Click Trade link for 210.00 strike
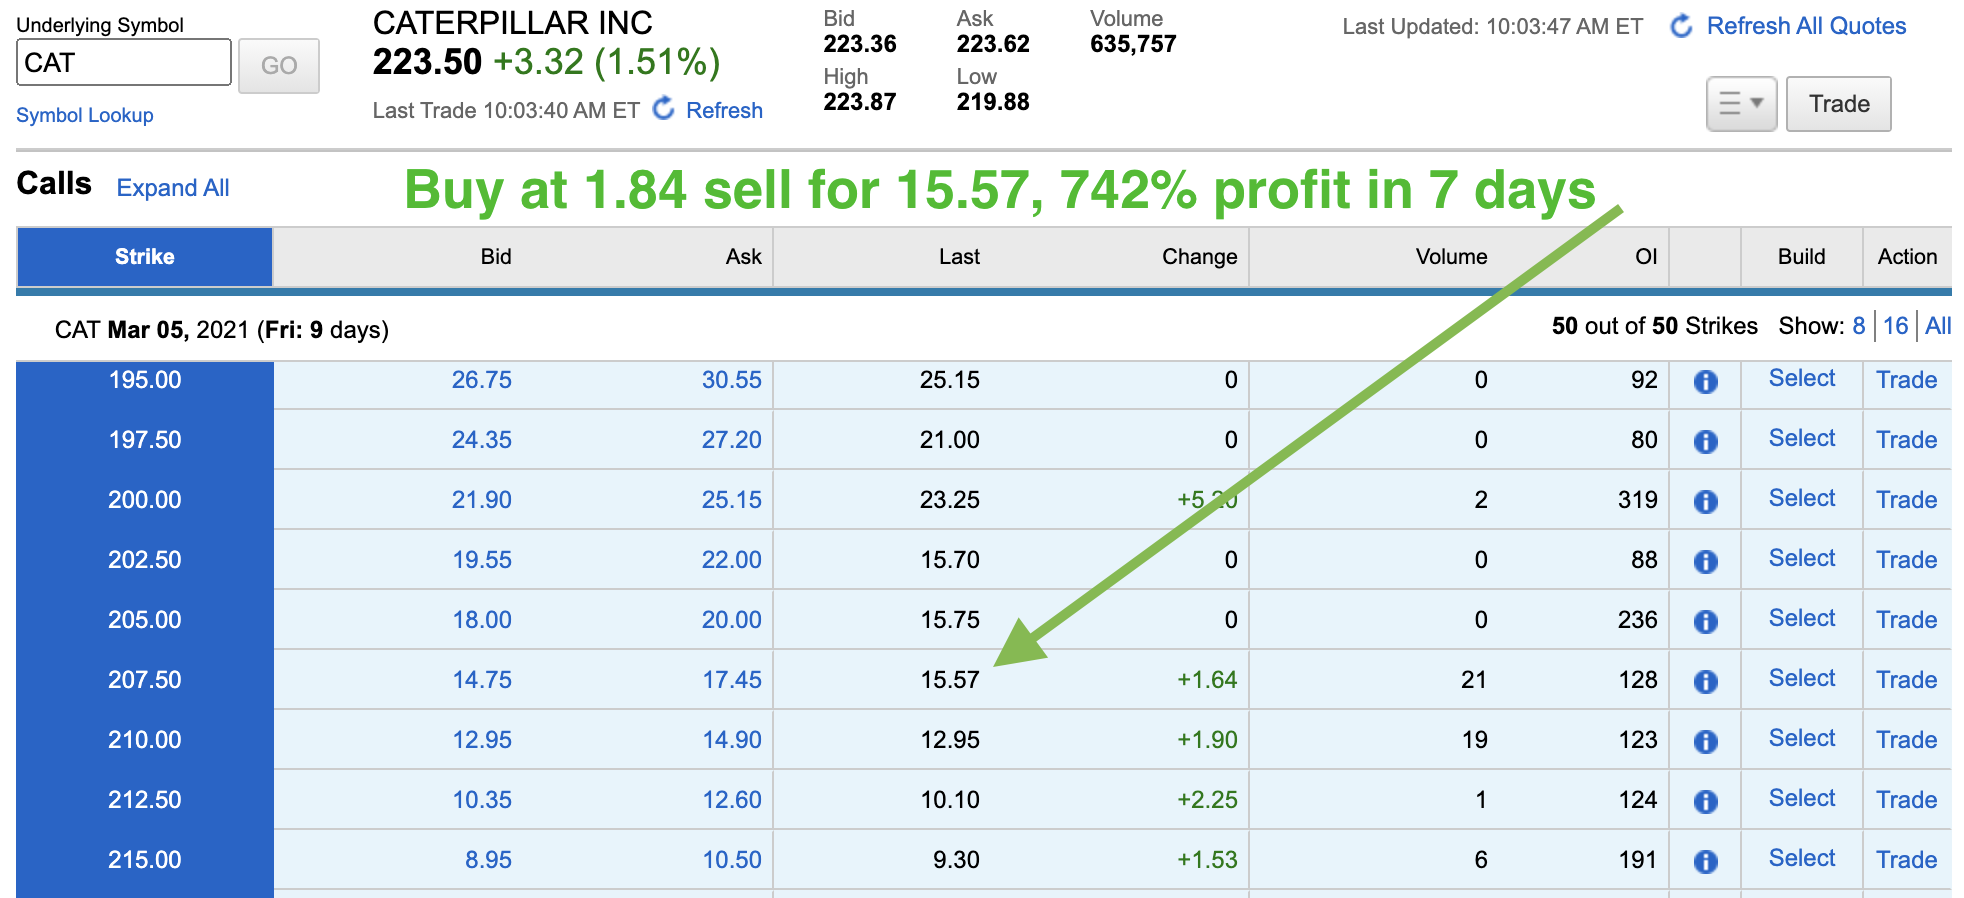The width and height of the screenshot is (1964, 898). [x=1906, y=740]
